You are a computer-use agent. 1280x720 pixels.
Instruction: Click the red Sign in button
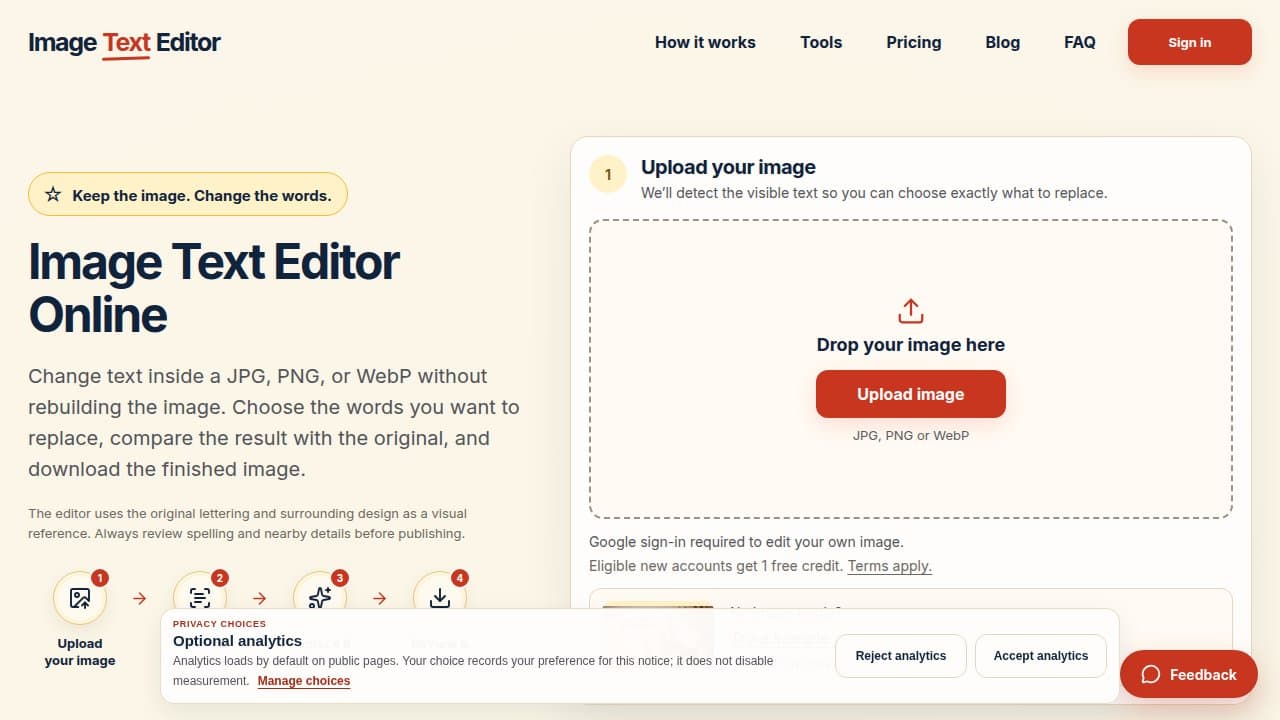(x=1190, y=42)
